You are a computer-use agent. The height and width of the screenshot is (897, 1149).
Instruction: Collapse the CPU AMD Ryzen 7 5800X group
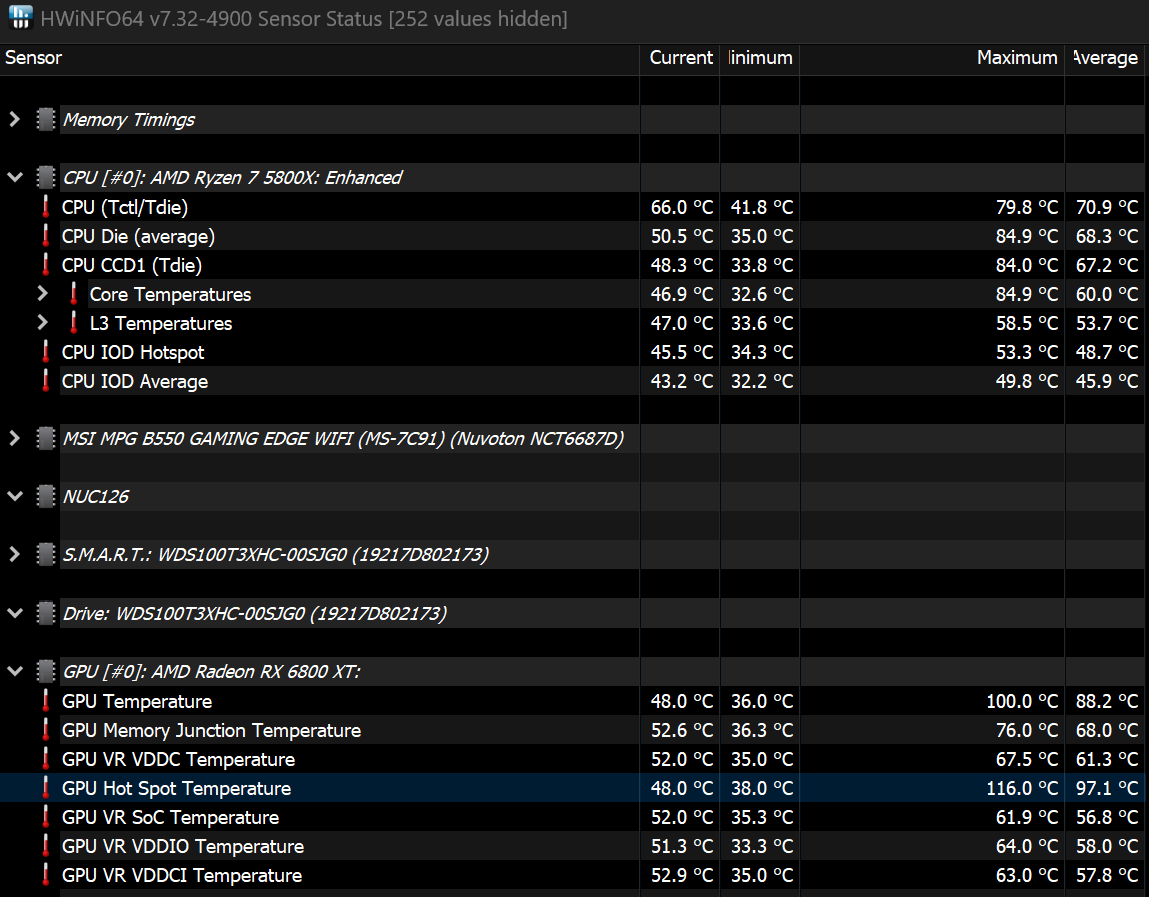[15, 177]
